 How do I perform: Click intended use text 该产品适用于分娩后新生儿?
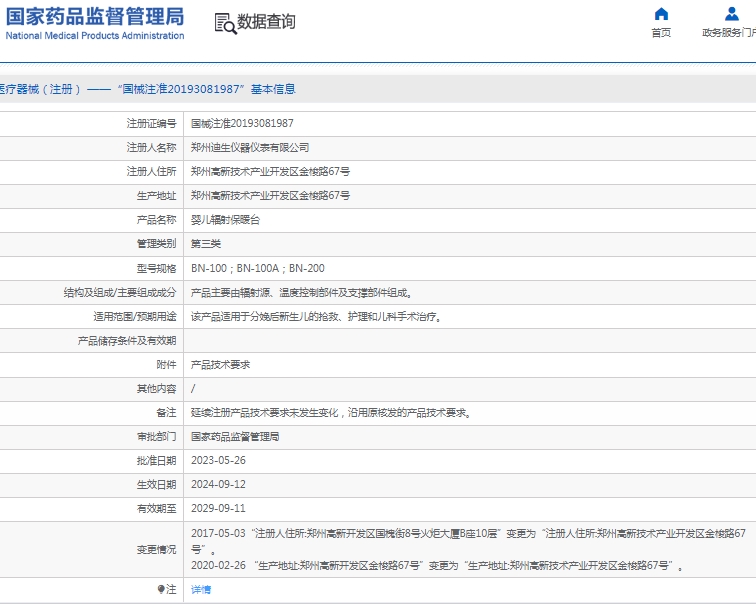(x=316, y=317)
